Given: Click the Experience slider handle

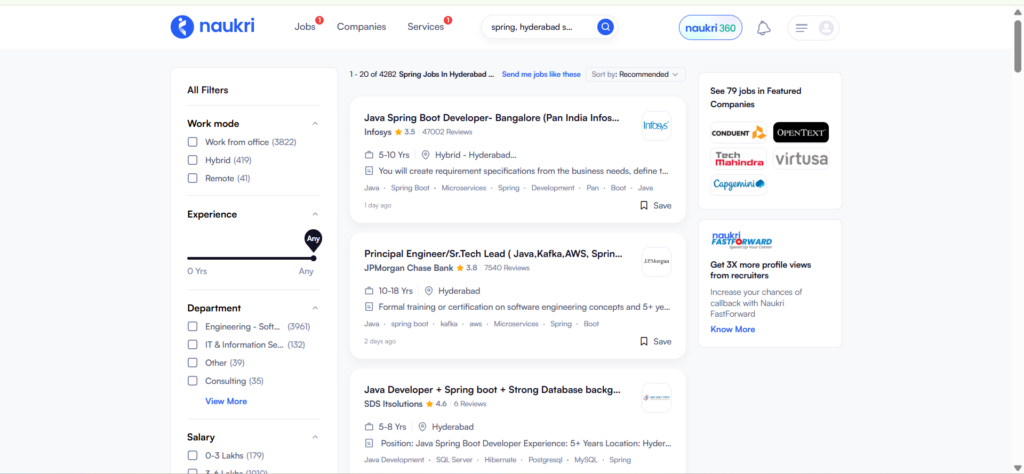Looking at the screenshot, I should 313,258.
